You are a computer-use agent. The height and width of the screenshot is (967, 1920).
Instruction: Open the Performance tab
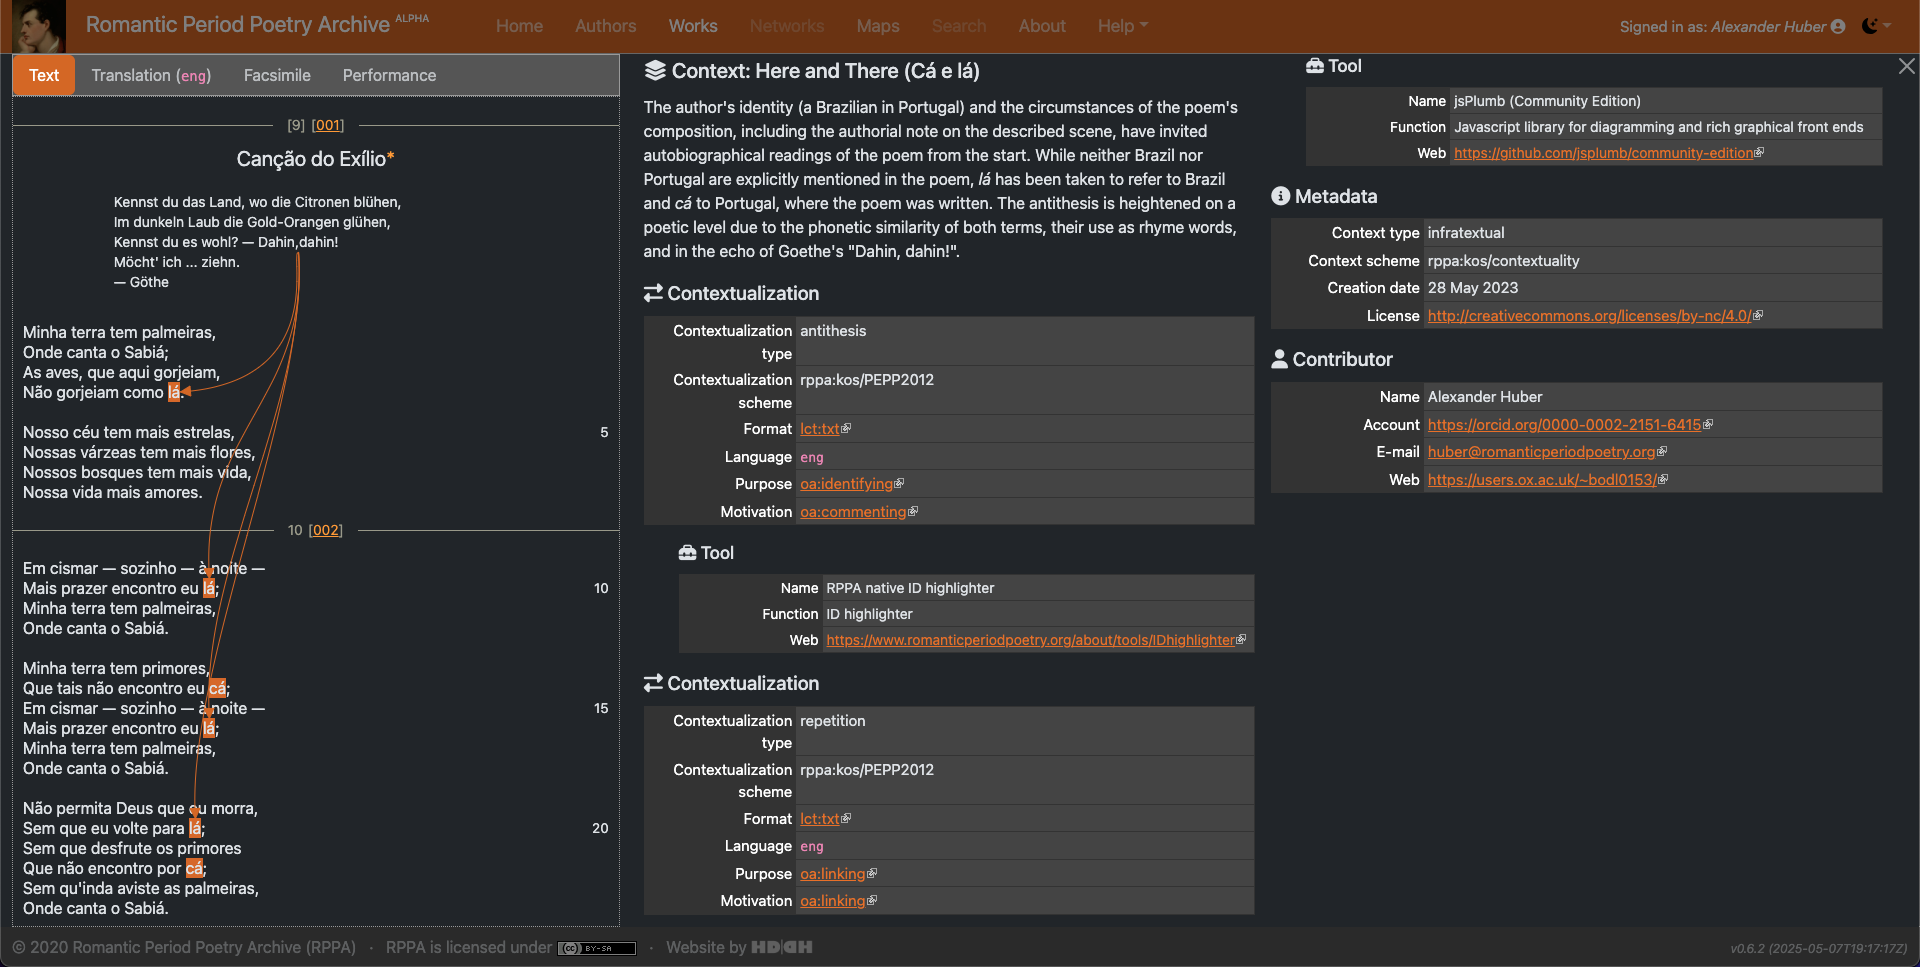389,75
